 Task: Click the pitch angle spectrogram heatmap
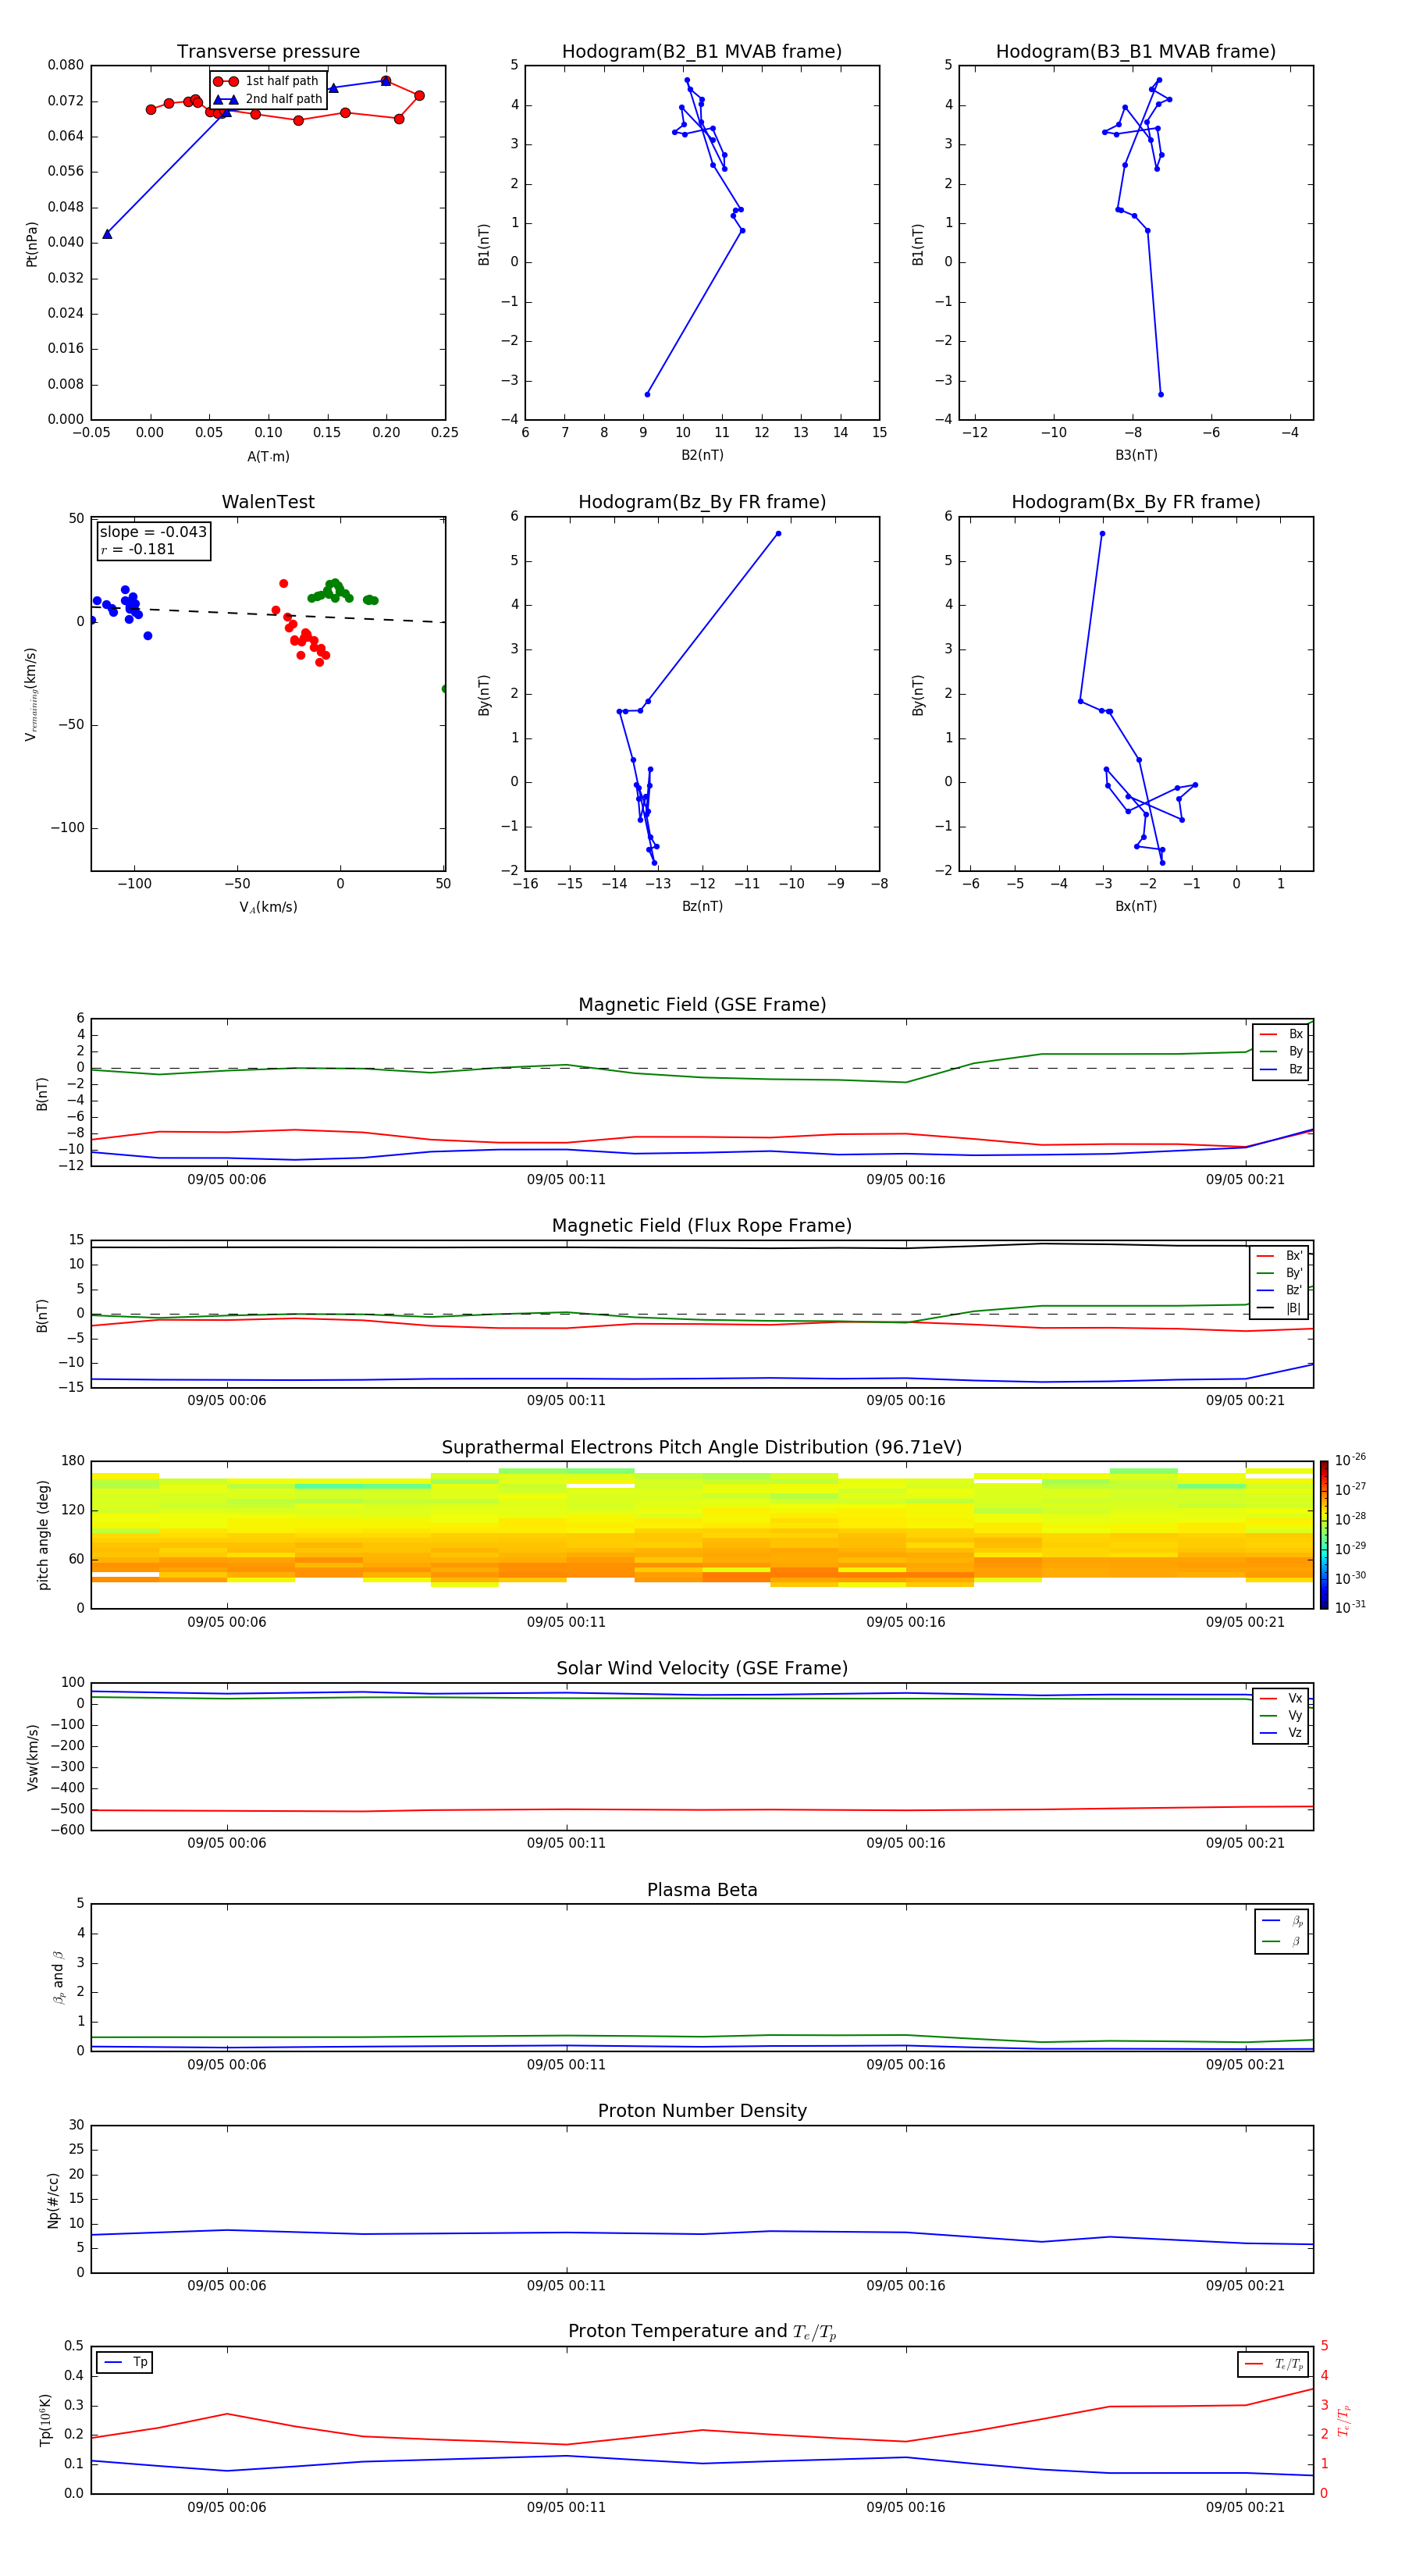click(702, 1535)
